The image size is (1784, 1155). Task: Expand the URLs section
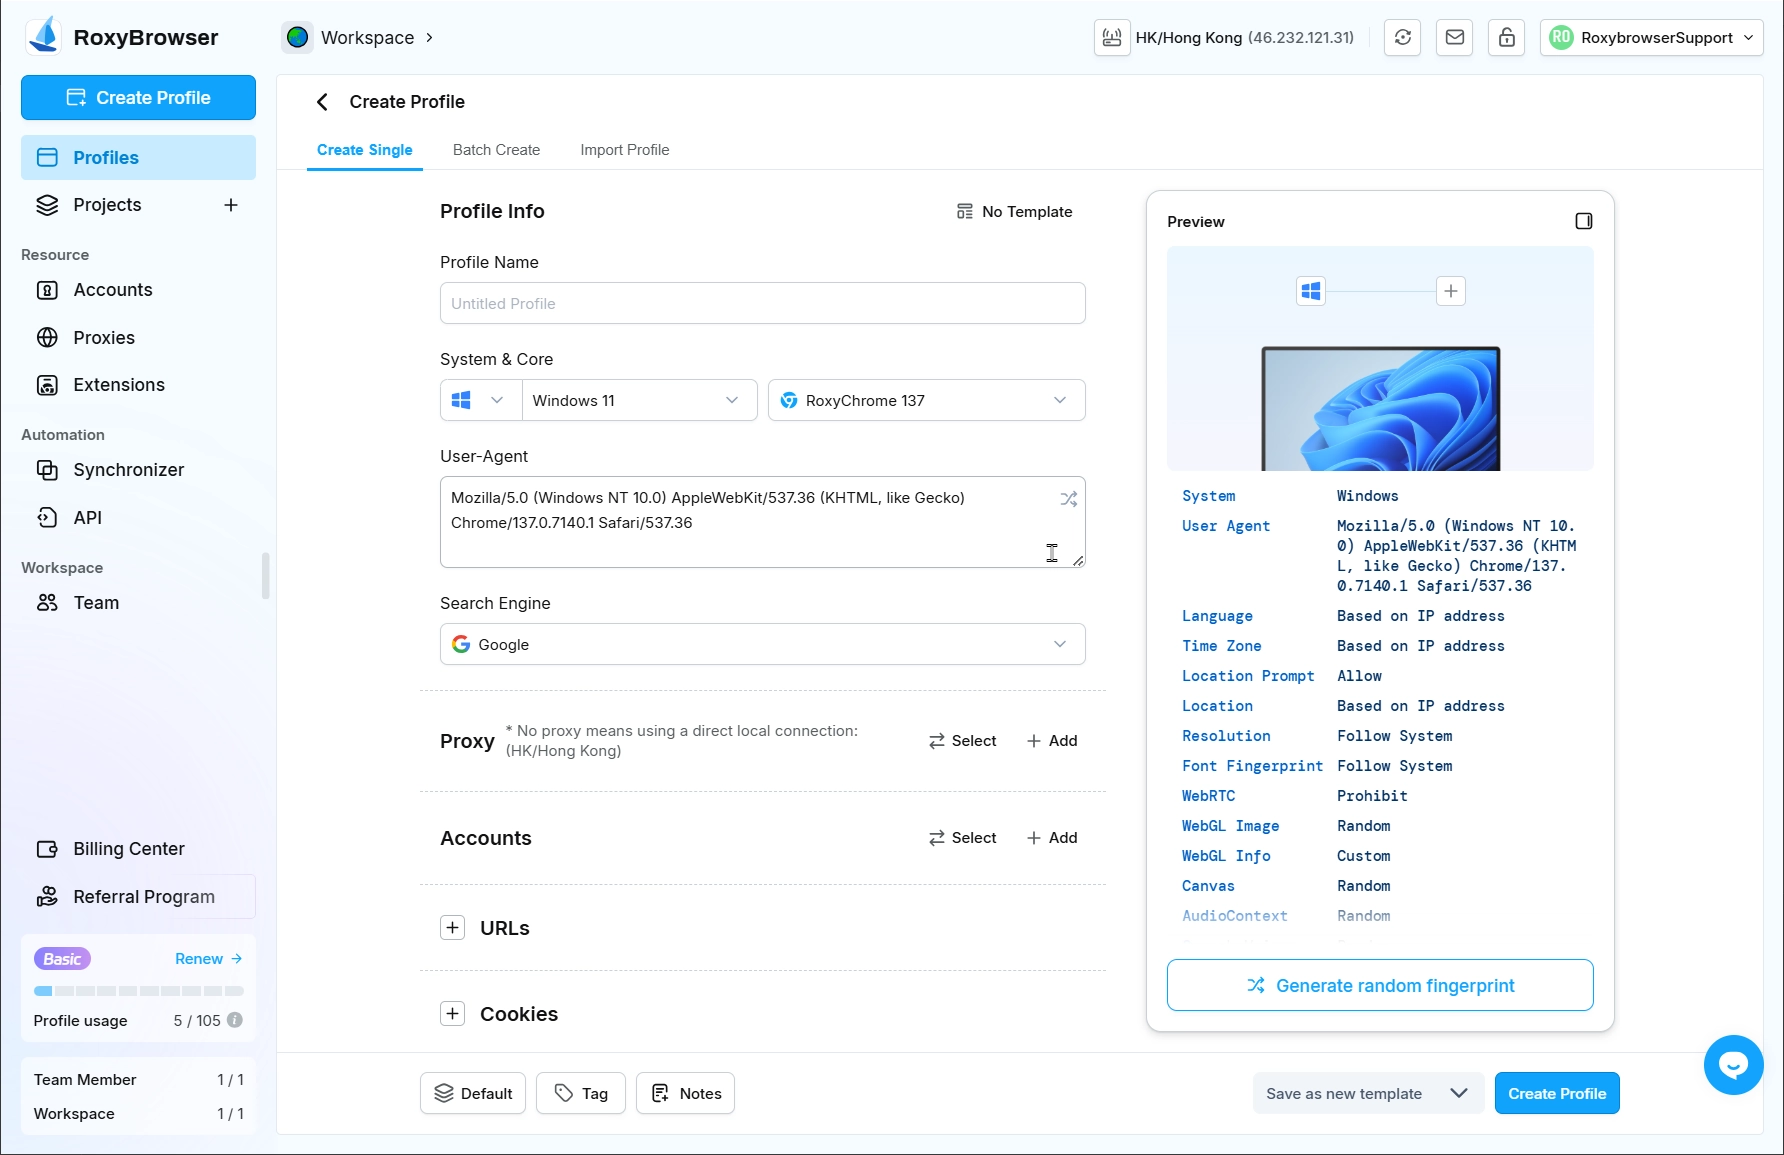coord(453,928)
